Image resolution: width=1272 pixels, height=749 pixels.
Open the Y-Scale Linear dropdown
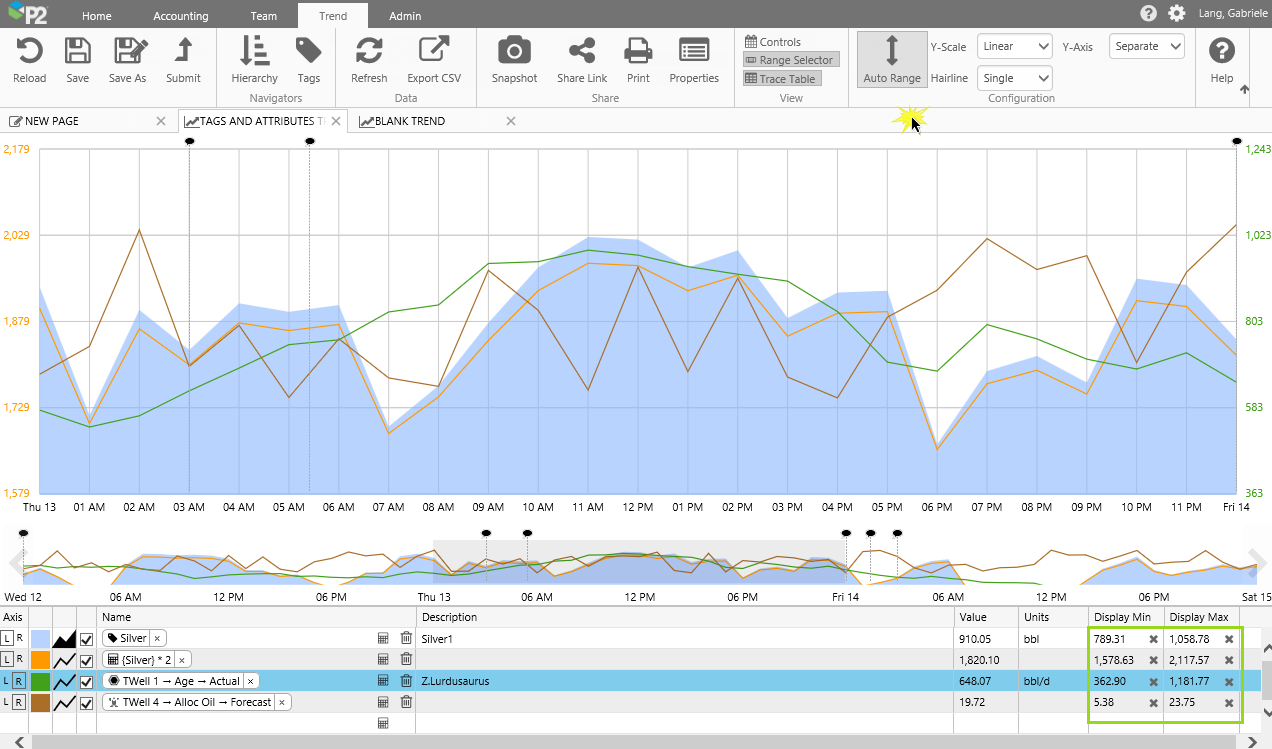pos(1014,46)
